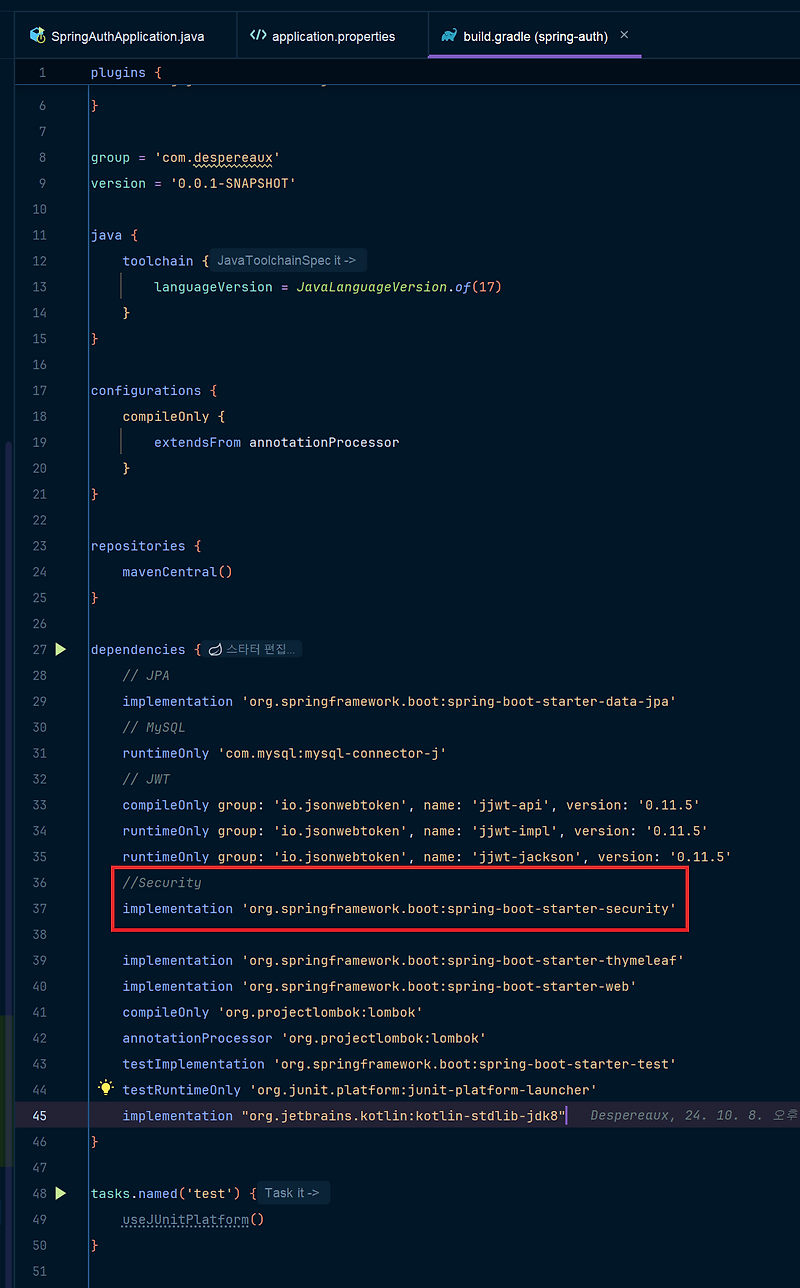Image resolution: width=800 pixels, height=1288 pixels.
Task: Switch to the application.properties tab
Action: coord(330,34)
